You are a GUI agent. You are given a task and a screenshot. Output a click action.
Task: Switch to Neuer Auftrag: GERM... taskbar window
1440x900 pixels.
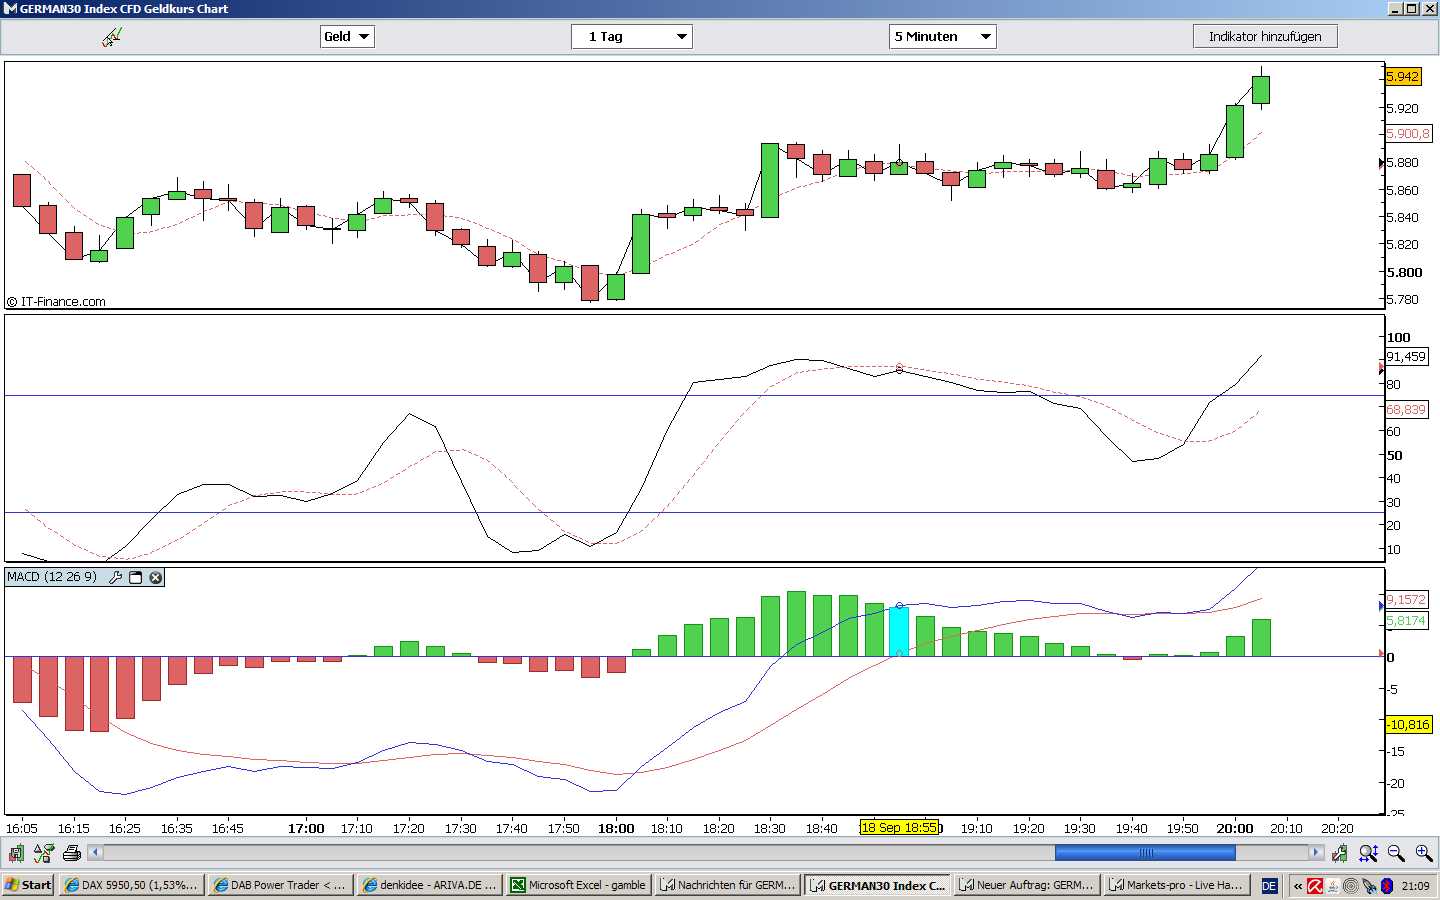[1027, 885]
